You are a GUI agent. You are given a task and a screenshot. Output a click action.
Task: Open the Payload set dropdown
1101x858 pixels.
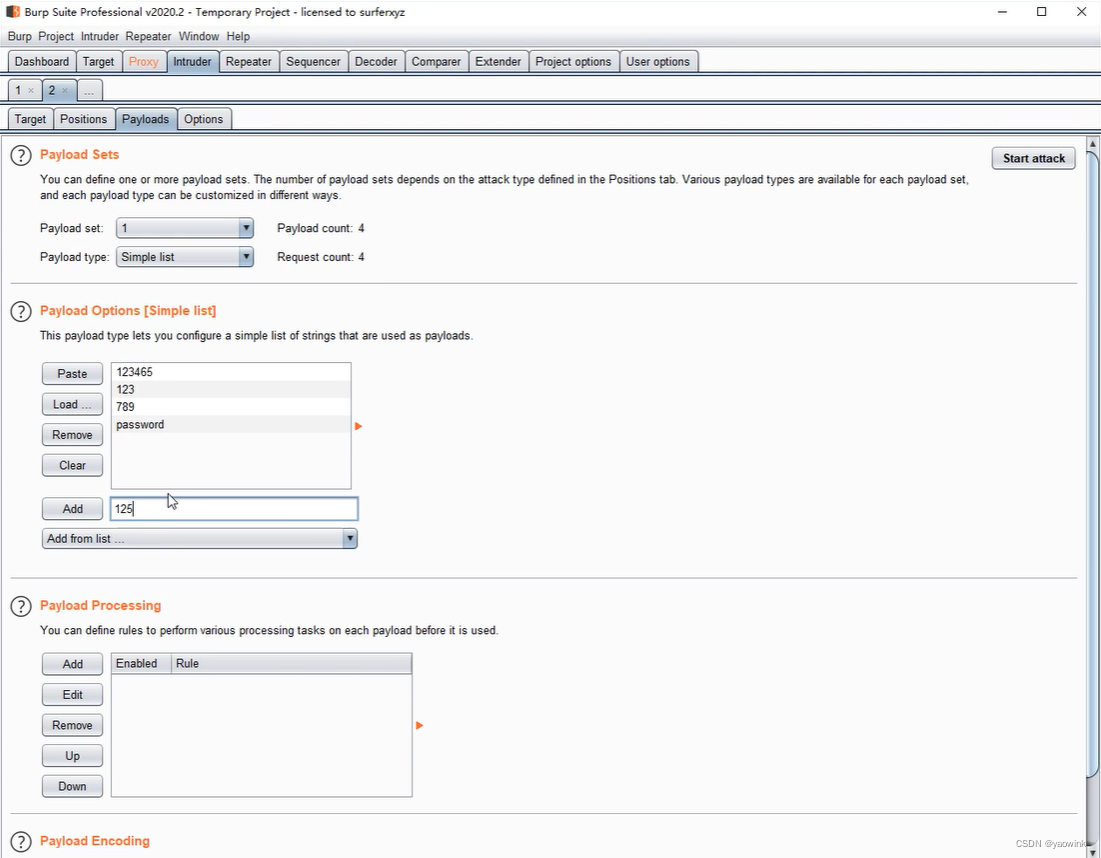click(185, 228)
